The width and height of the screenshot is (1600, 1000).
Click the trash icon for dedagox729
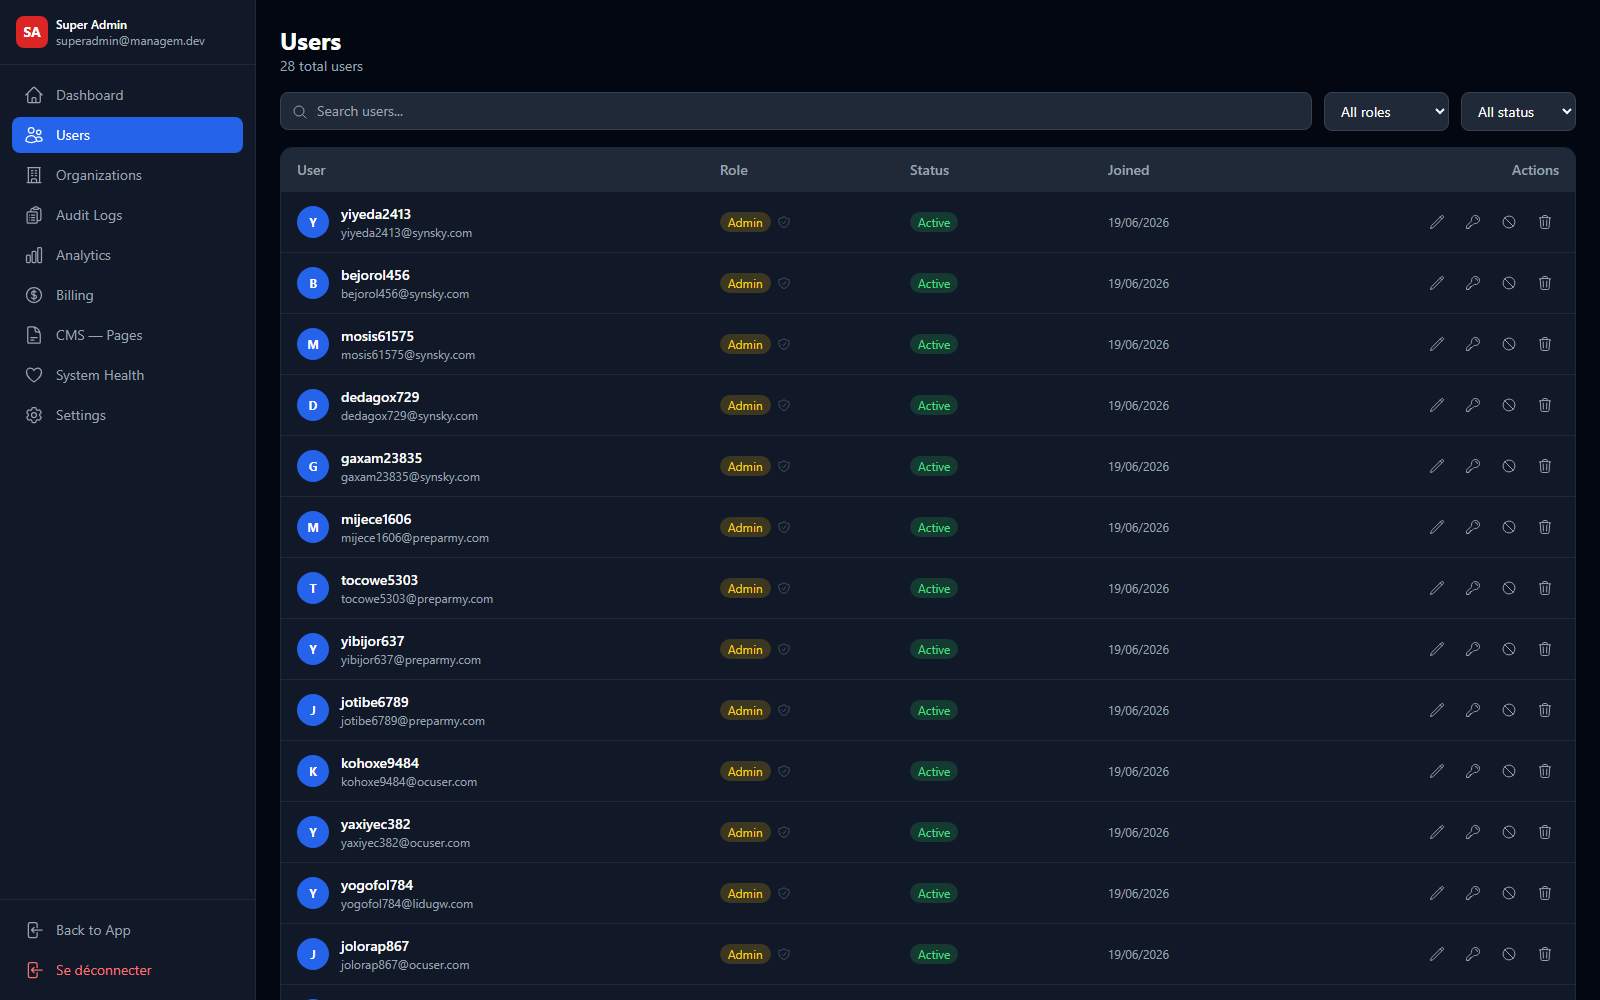(1545, 405)
